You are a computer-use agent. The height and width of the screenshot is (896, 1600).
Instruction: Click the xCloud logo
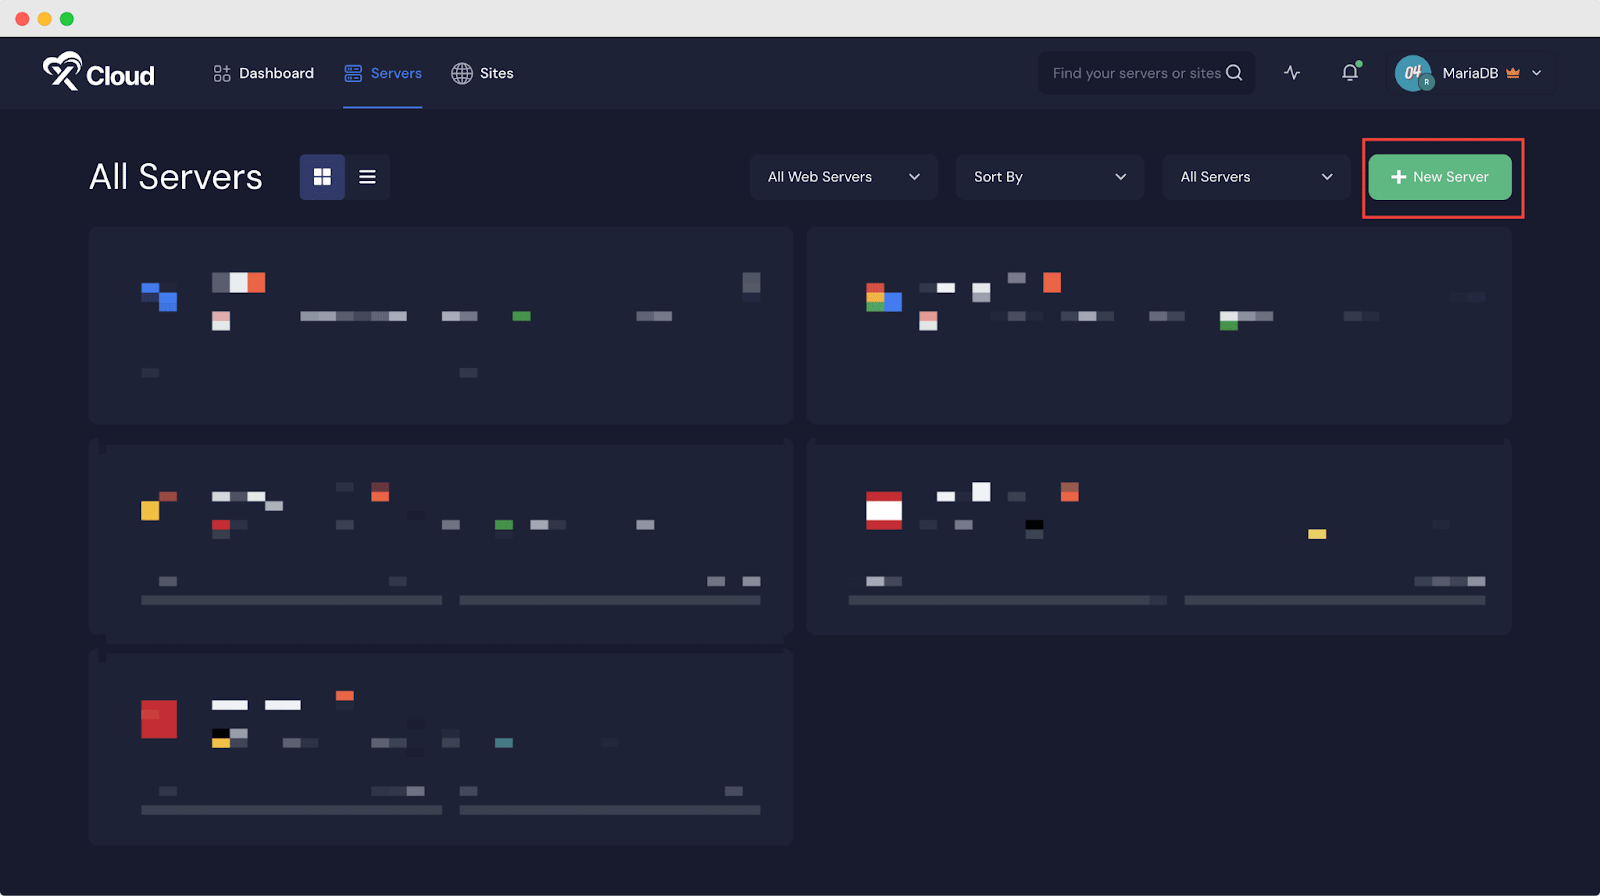[98, 72]
